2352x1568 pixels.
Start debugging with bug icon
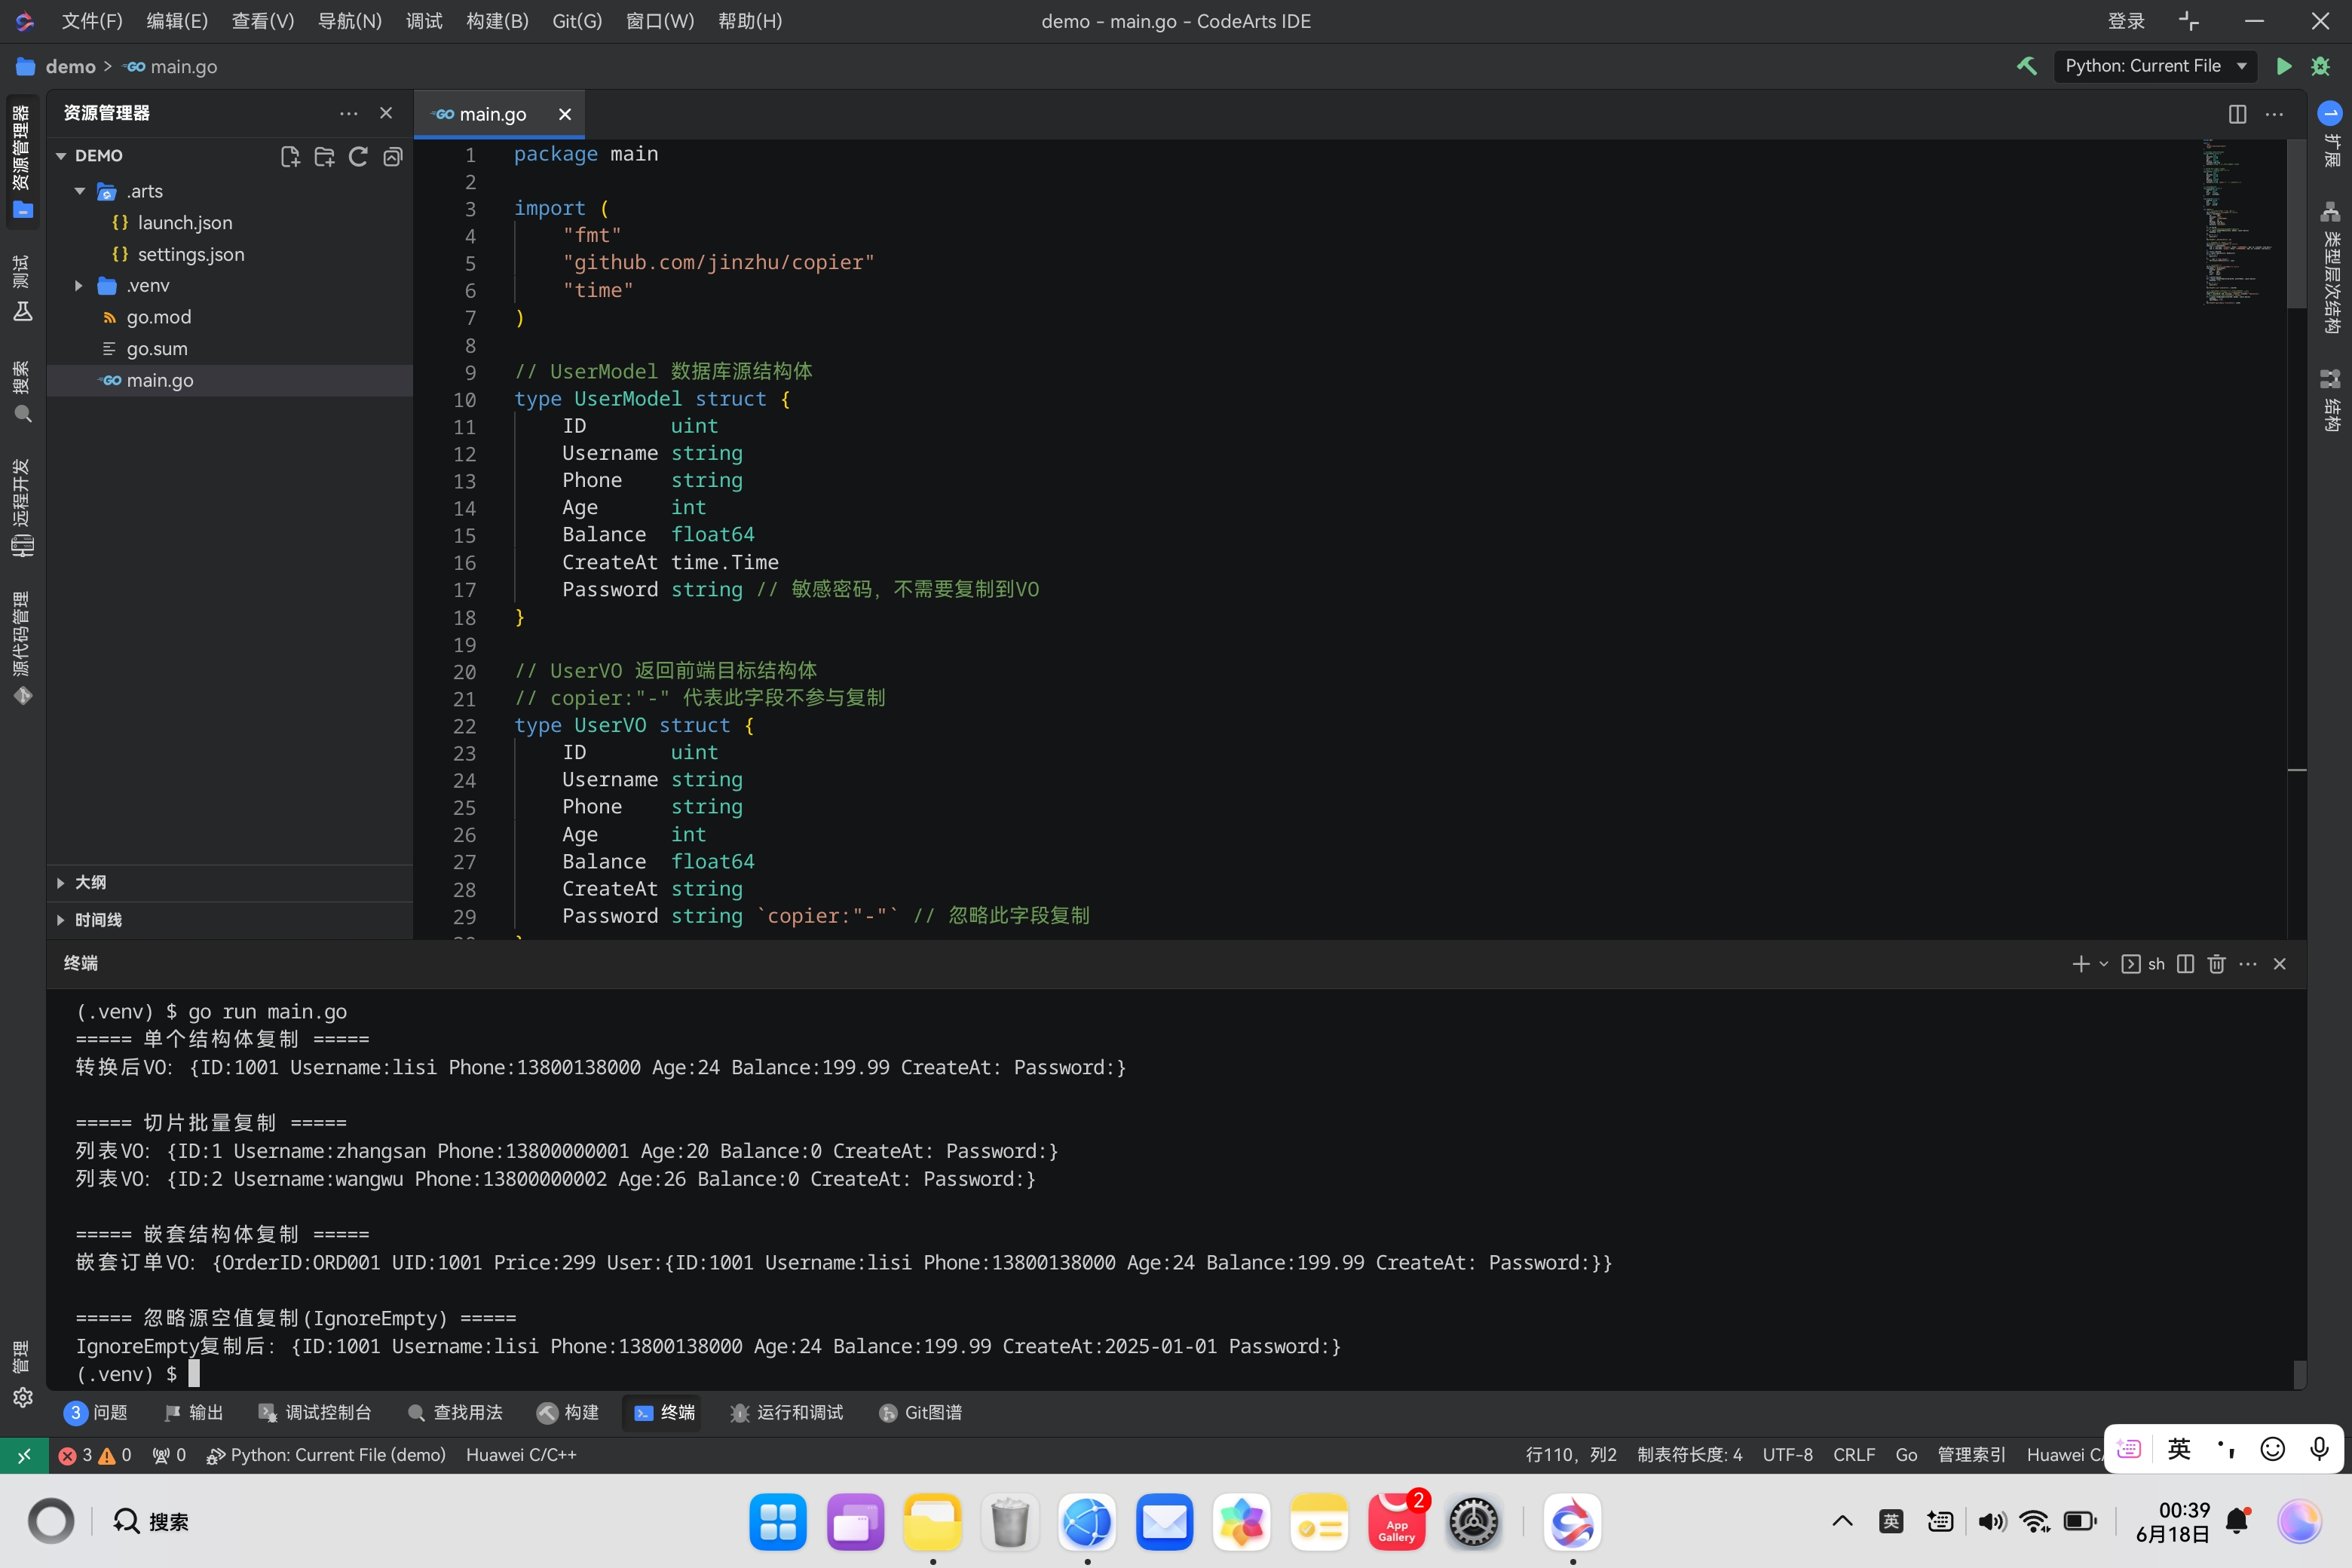(x=2321, y=66)
